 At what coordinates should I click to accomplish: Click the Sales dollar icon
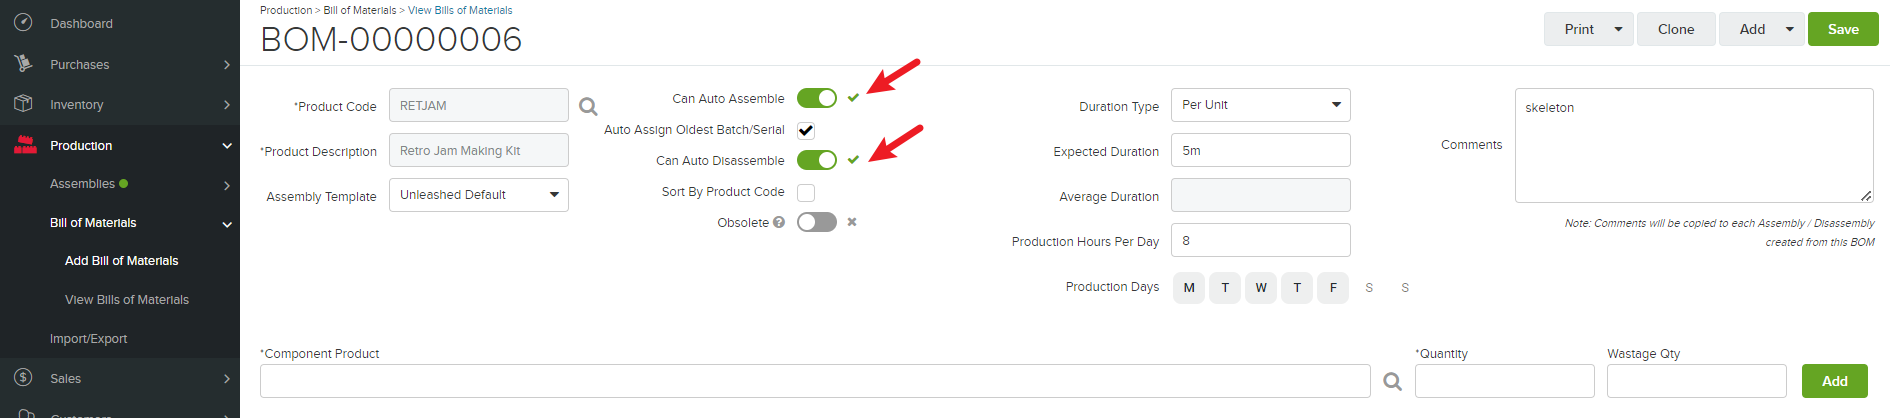pos(24,377)
